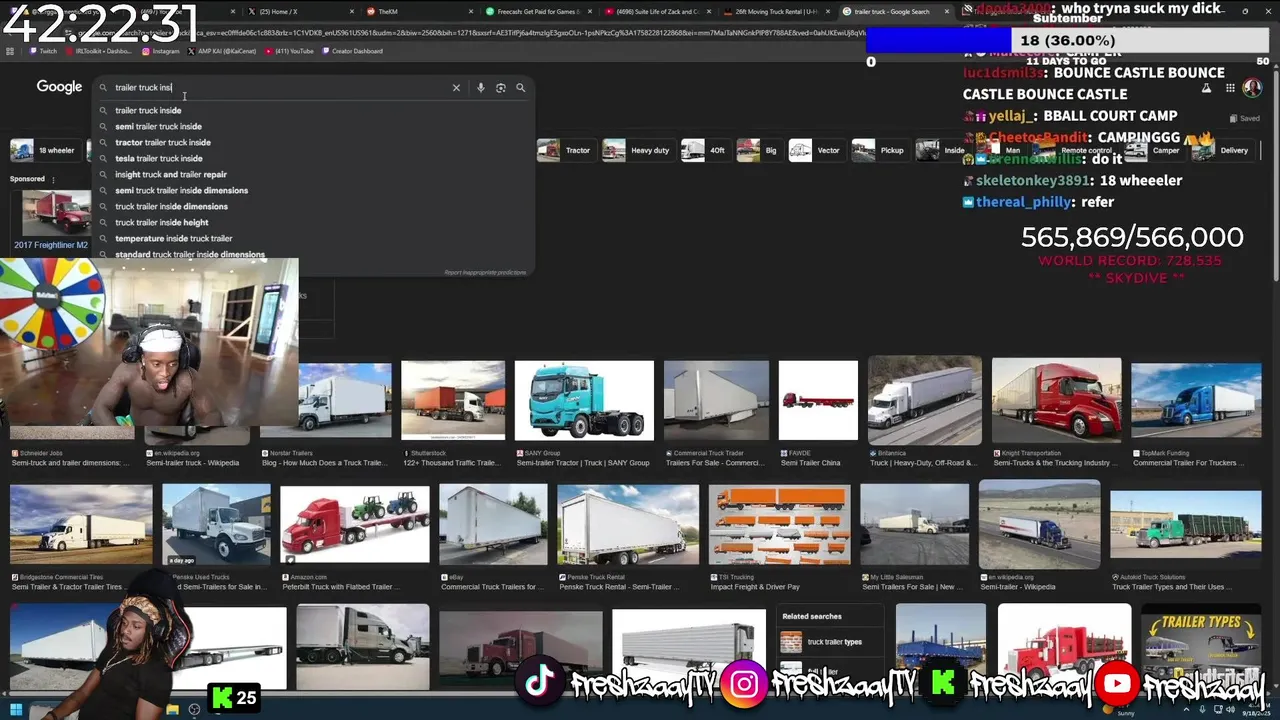The image size is (1280, 720).
Task: Choose suggestion 'semi trailer truck inside'
Action: tap(158, 127)
